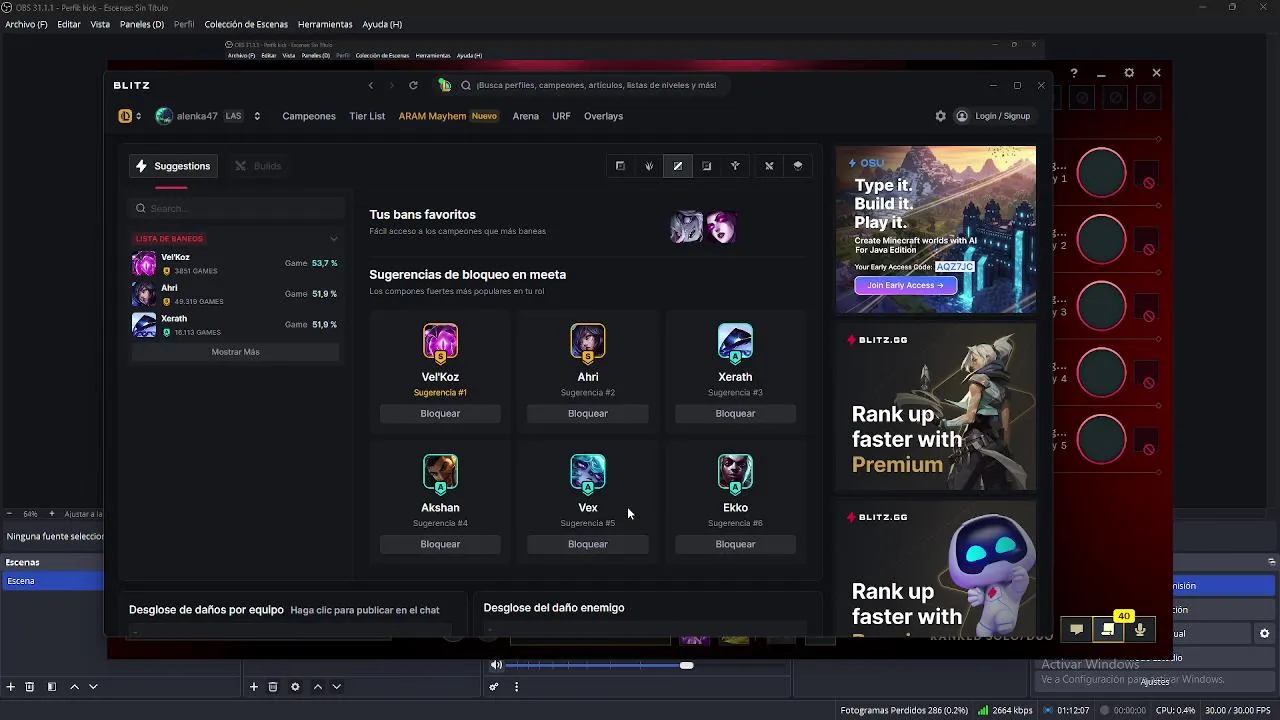
Task: Mute the OBS audio mixer speaker icon
Action: tap(496, 665)
